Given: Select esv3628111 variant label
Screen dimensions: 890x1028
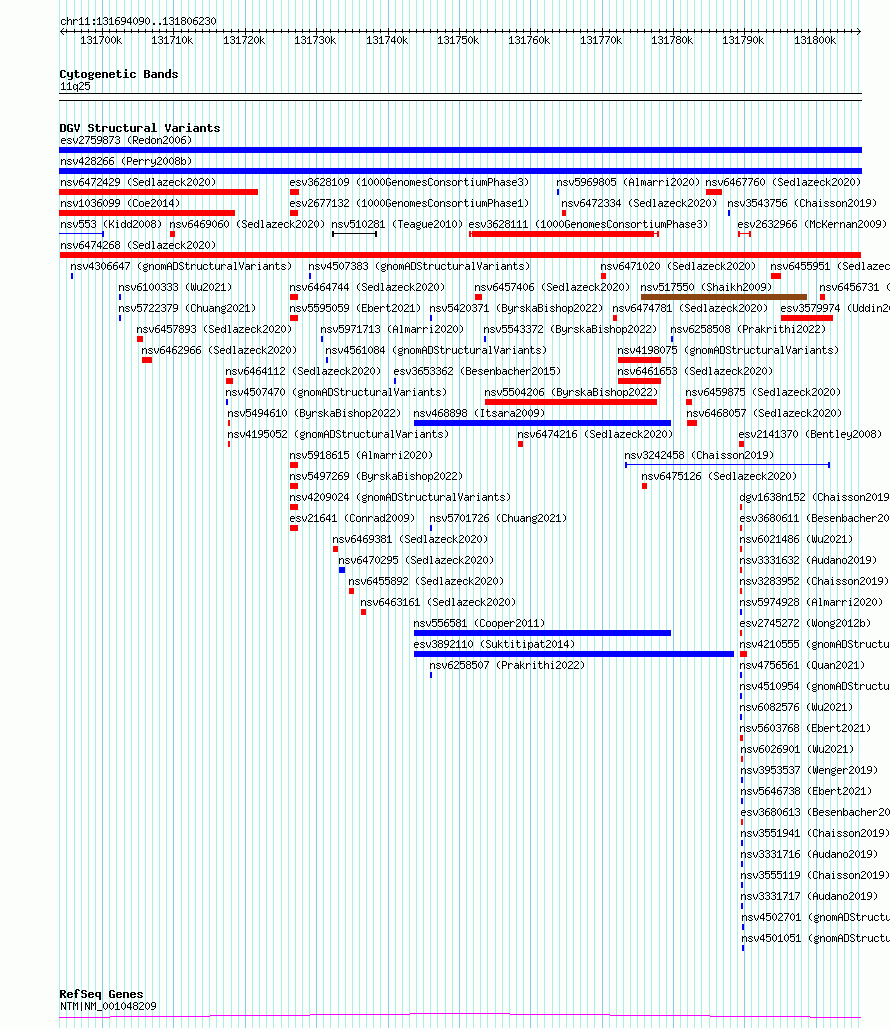Looking at the screenshot, I should coord(589,224).
